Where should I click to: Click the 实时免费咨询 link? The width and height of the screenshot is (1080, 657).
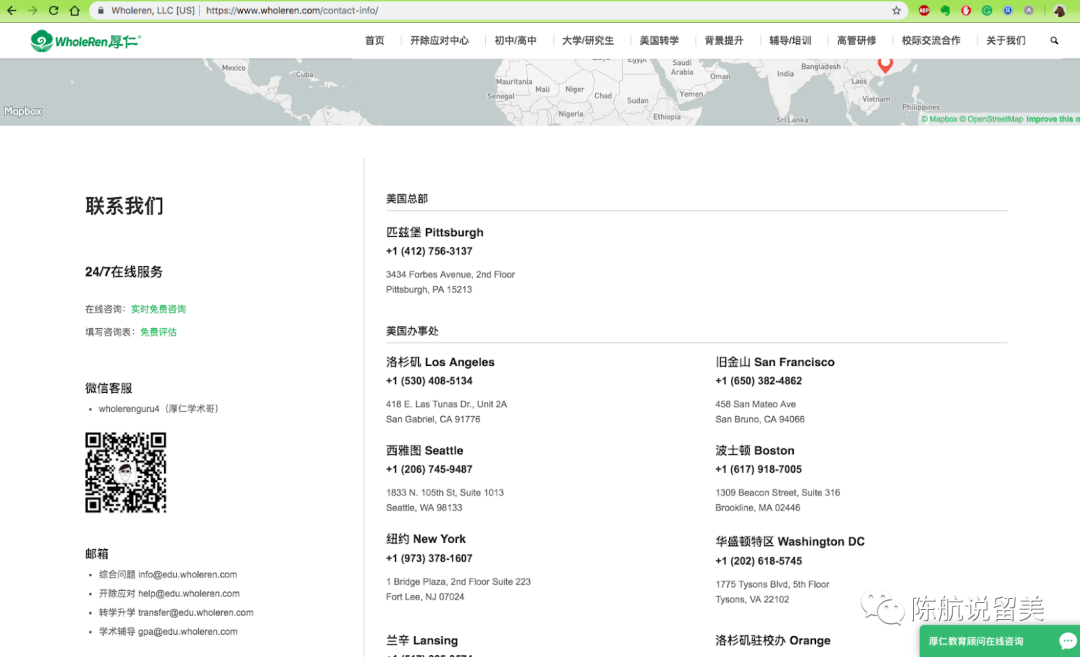pyautogui.click(x=158, y=310)
